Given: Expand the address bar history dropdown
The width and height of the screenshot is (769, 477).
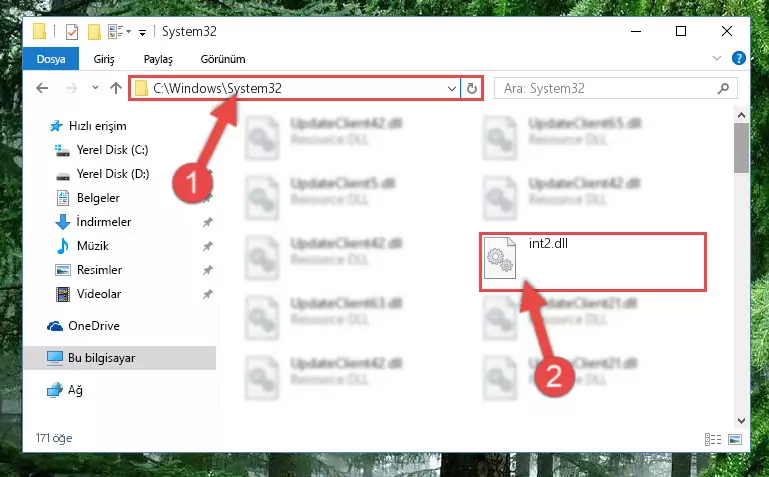Looking at the screenshot, I should pos(452,89).
